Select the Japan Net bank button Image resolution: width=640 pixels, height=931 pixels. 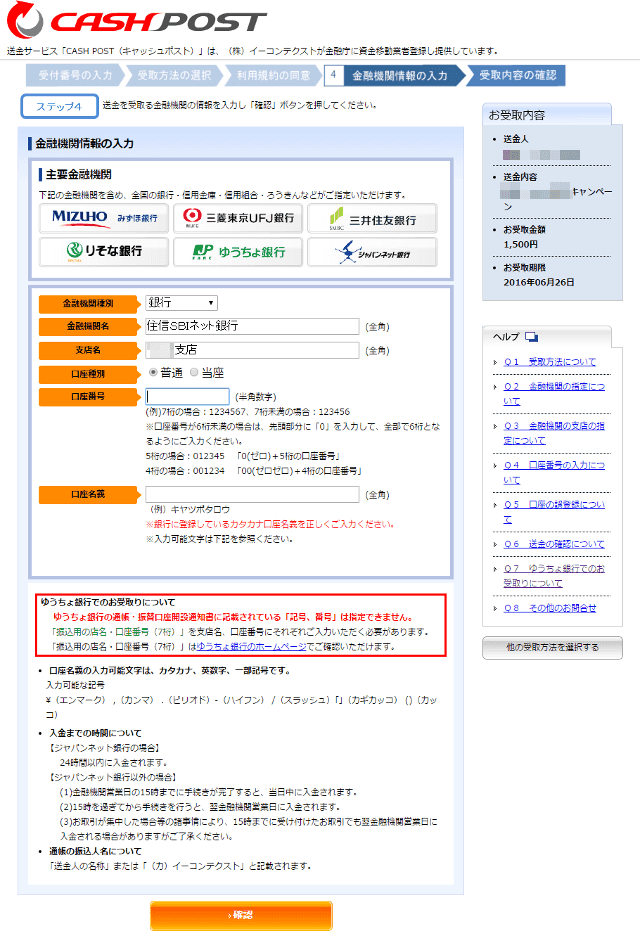coord(372,252)
